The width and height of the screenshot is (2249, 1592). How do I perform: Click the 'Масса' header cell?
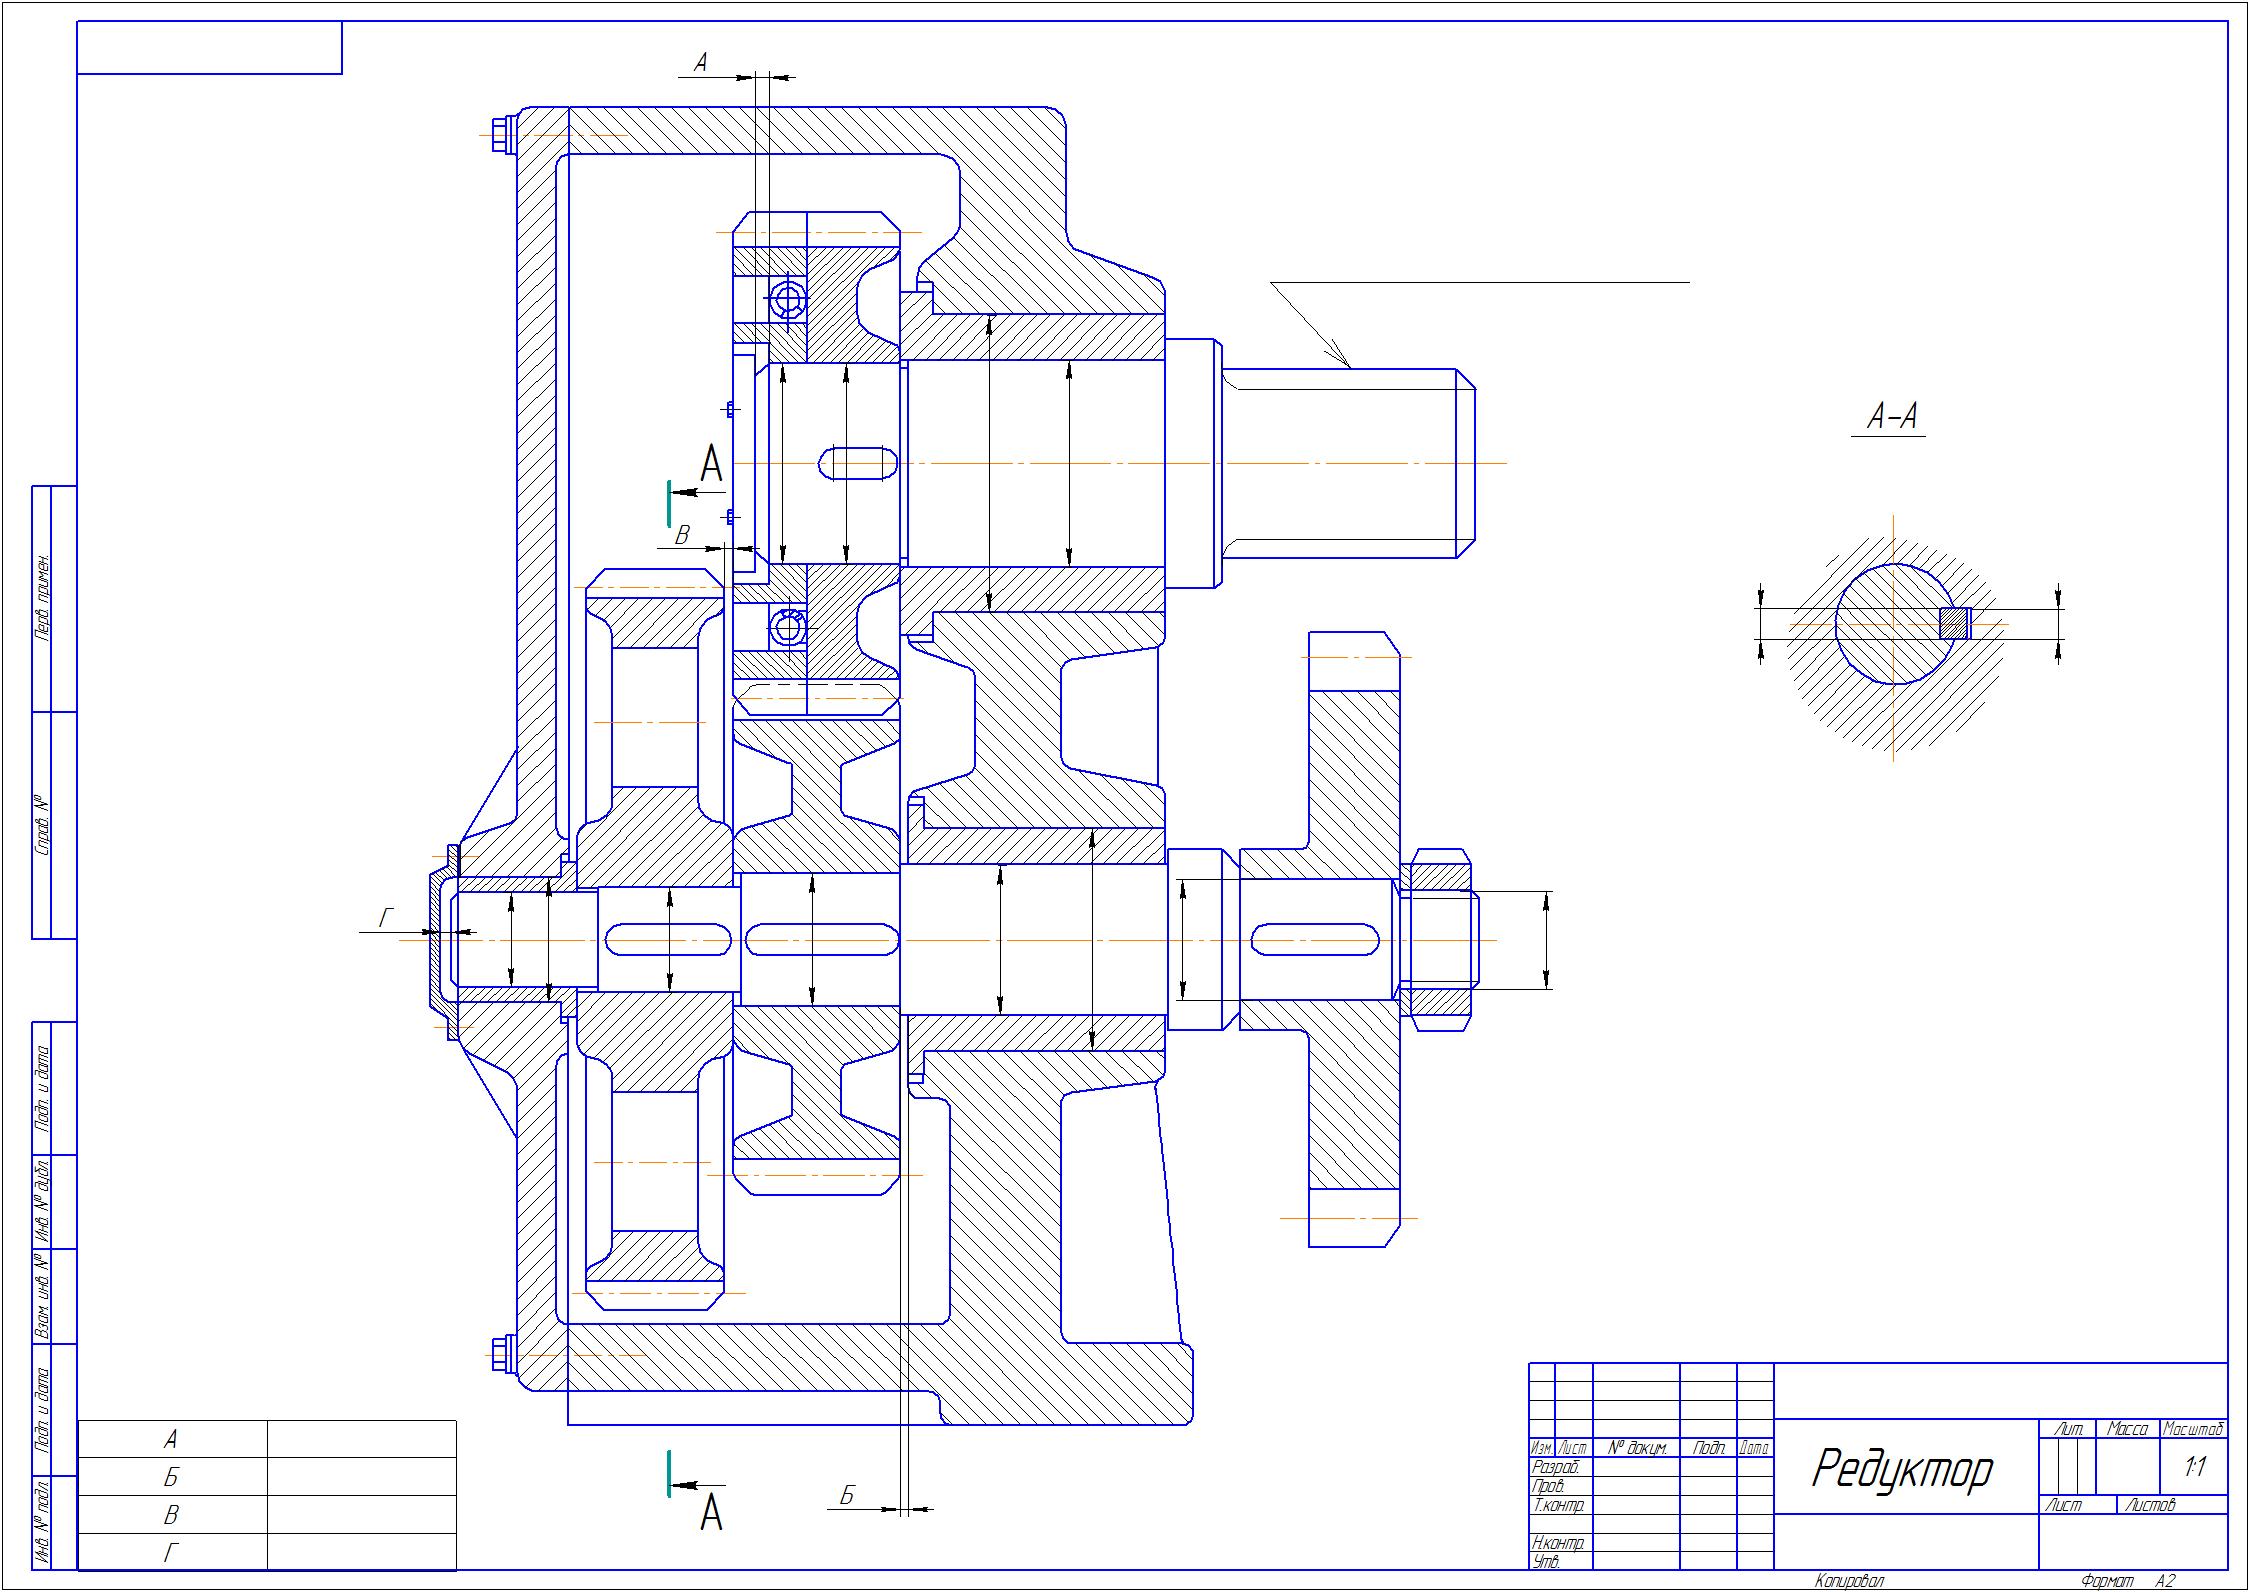[2127, 1429]
